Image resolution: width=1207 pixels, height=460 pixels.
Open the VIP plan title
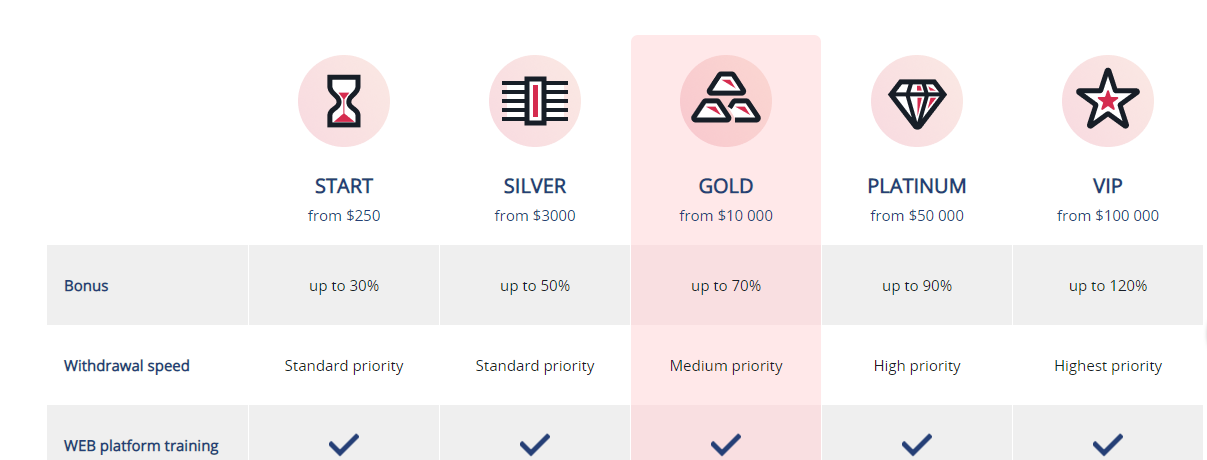(x=1108, y=186)
